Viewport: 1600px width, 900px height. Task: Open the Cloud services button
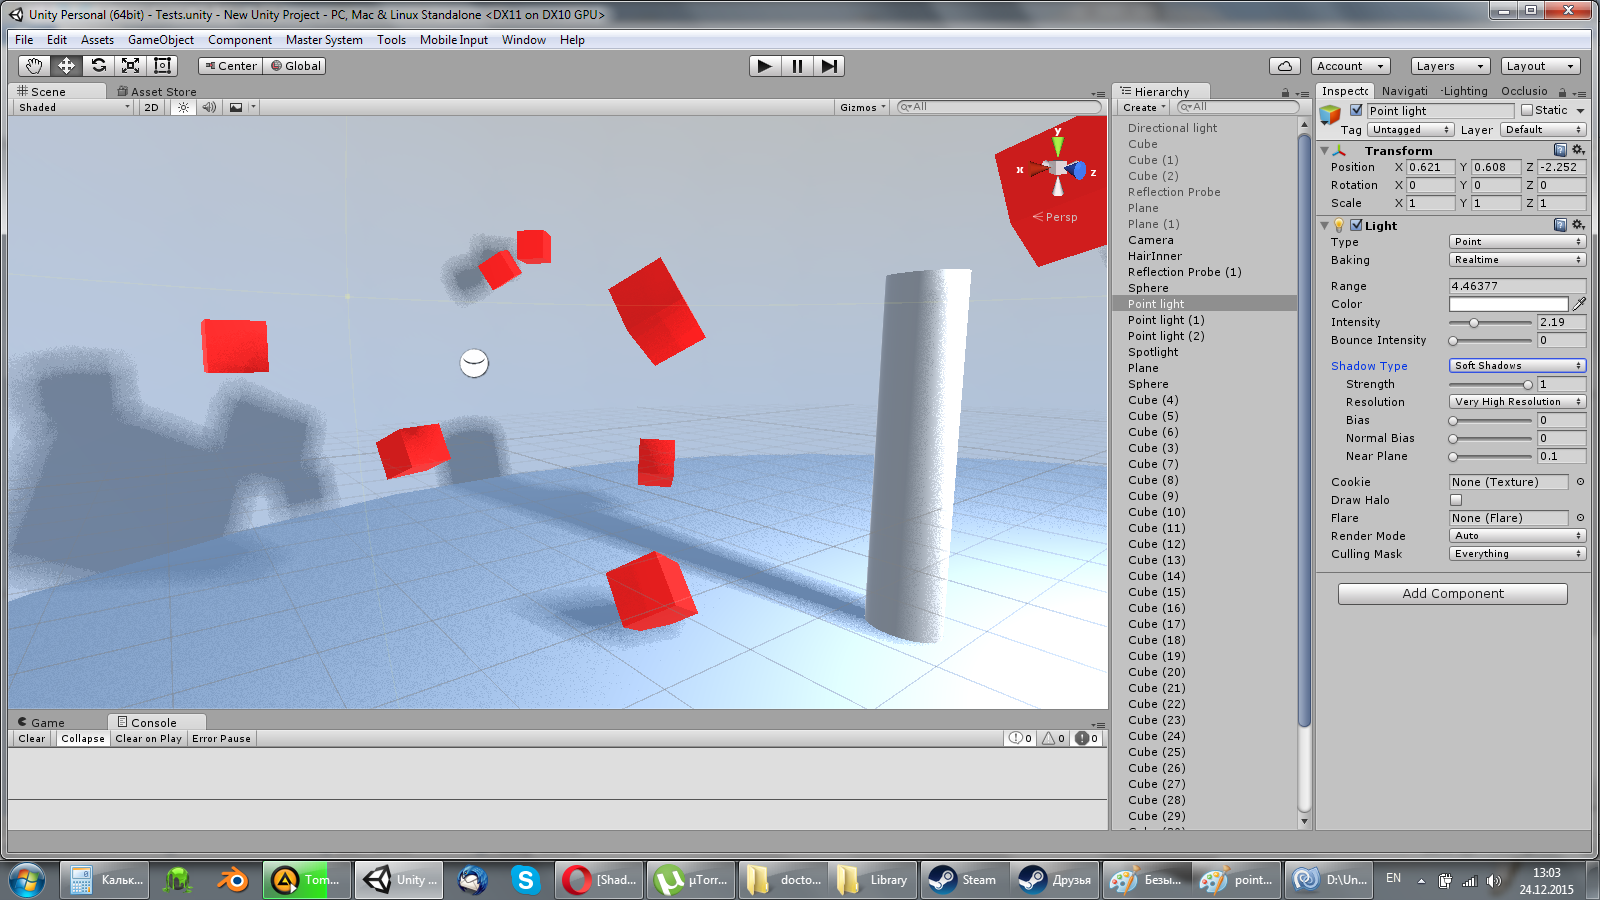[1285, 66]
